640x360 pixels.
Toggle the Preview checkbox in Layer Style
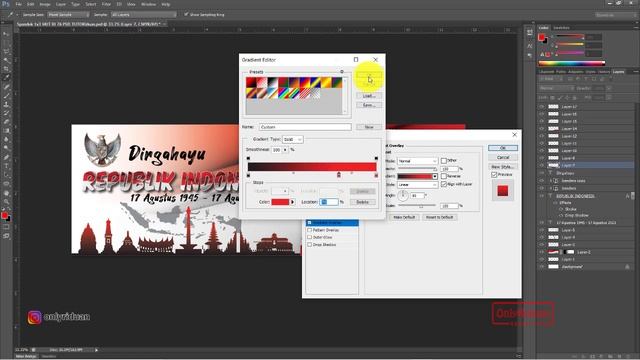494,174
